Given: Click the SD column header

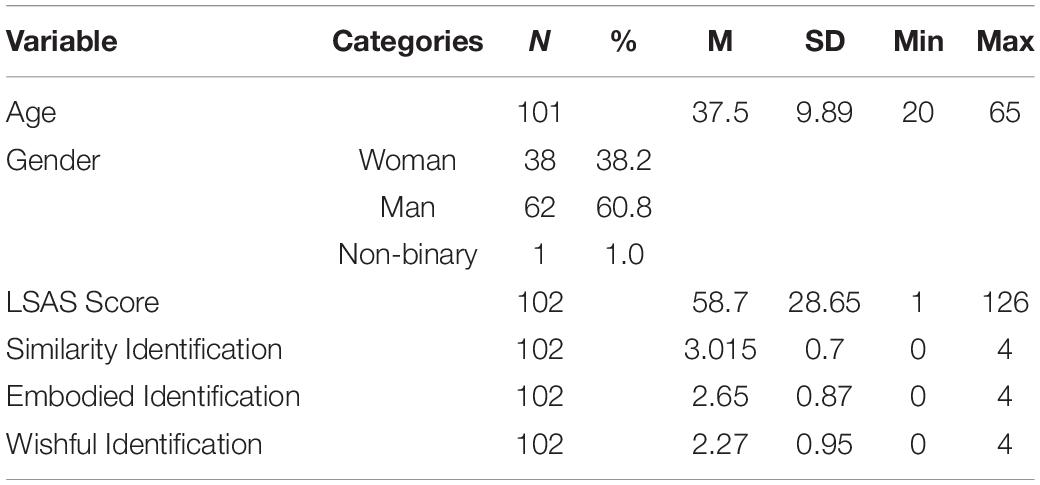Looking at the screenshot, I should tap(824, 42).
